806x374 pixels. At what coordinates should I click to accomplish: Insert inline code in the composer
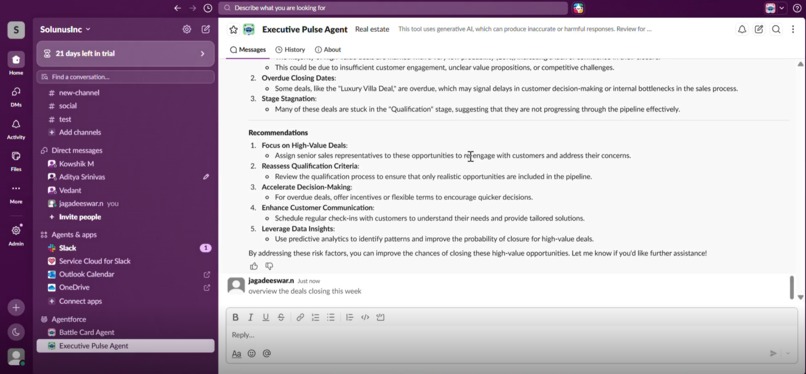tap(365, 317)
